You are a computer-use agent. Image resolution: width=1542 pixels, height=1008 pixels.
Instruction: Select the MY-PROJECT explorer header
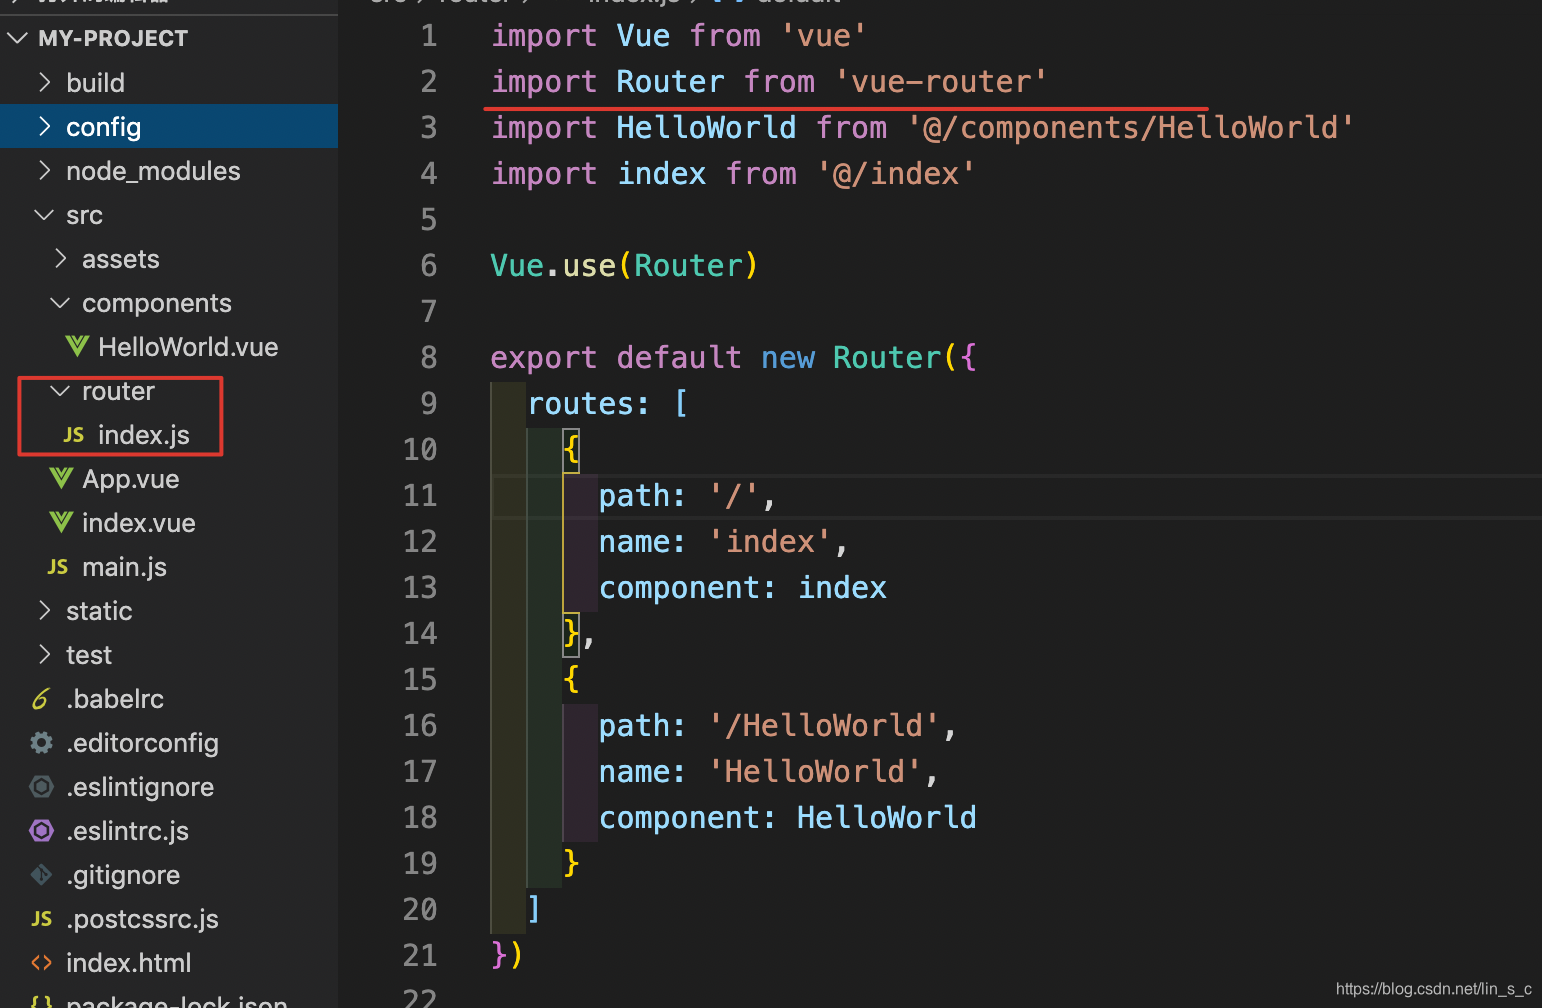pos(169,38)
